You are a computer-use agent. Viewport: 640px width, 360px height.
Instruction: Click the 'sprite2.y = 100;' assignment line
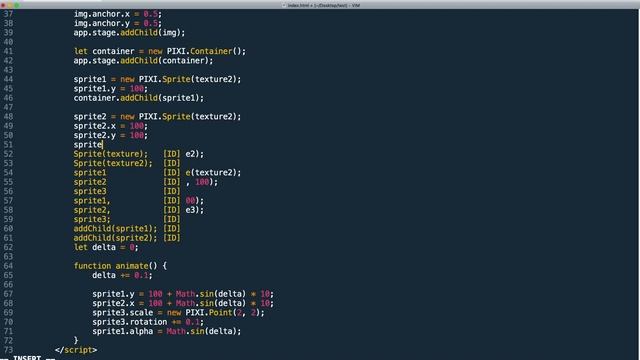[111, 135]
